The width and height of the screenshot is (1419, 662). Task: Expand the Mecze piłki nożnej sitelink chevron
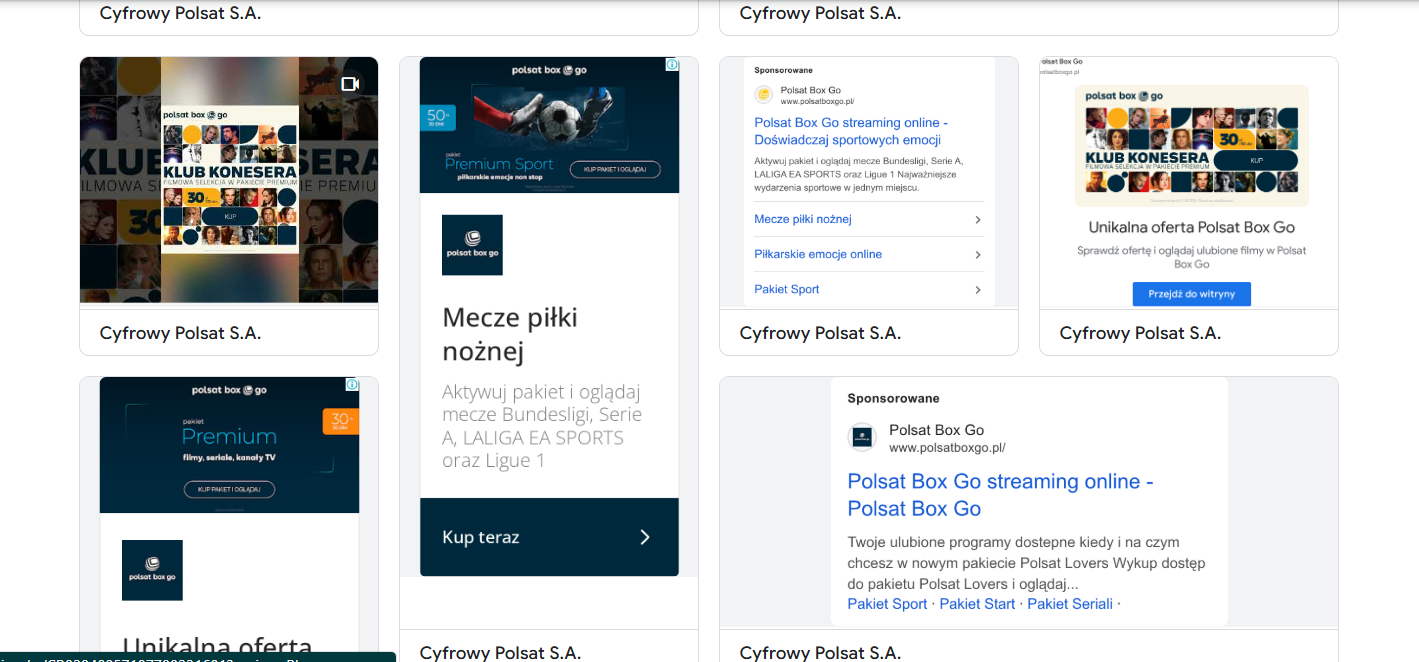(x=977, y=220)
